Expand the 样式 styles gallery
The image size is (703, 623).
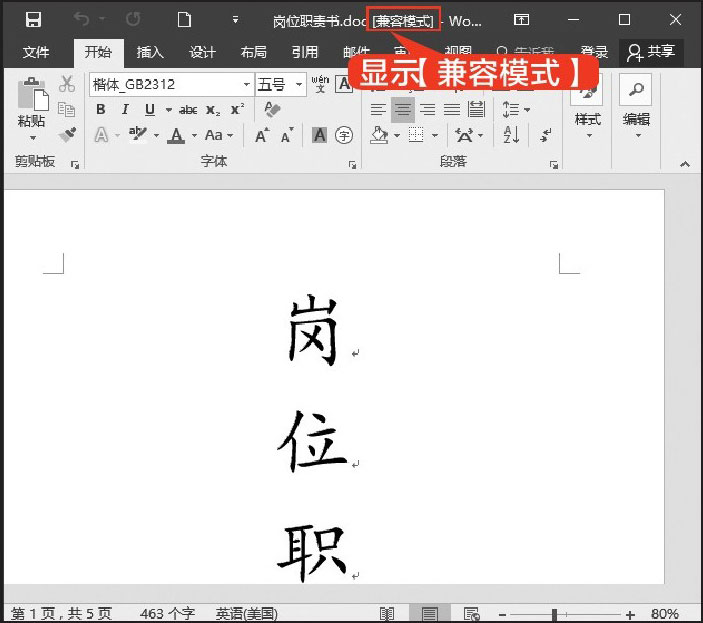pyautogui.click(x=587, y=120)
